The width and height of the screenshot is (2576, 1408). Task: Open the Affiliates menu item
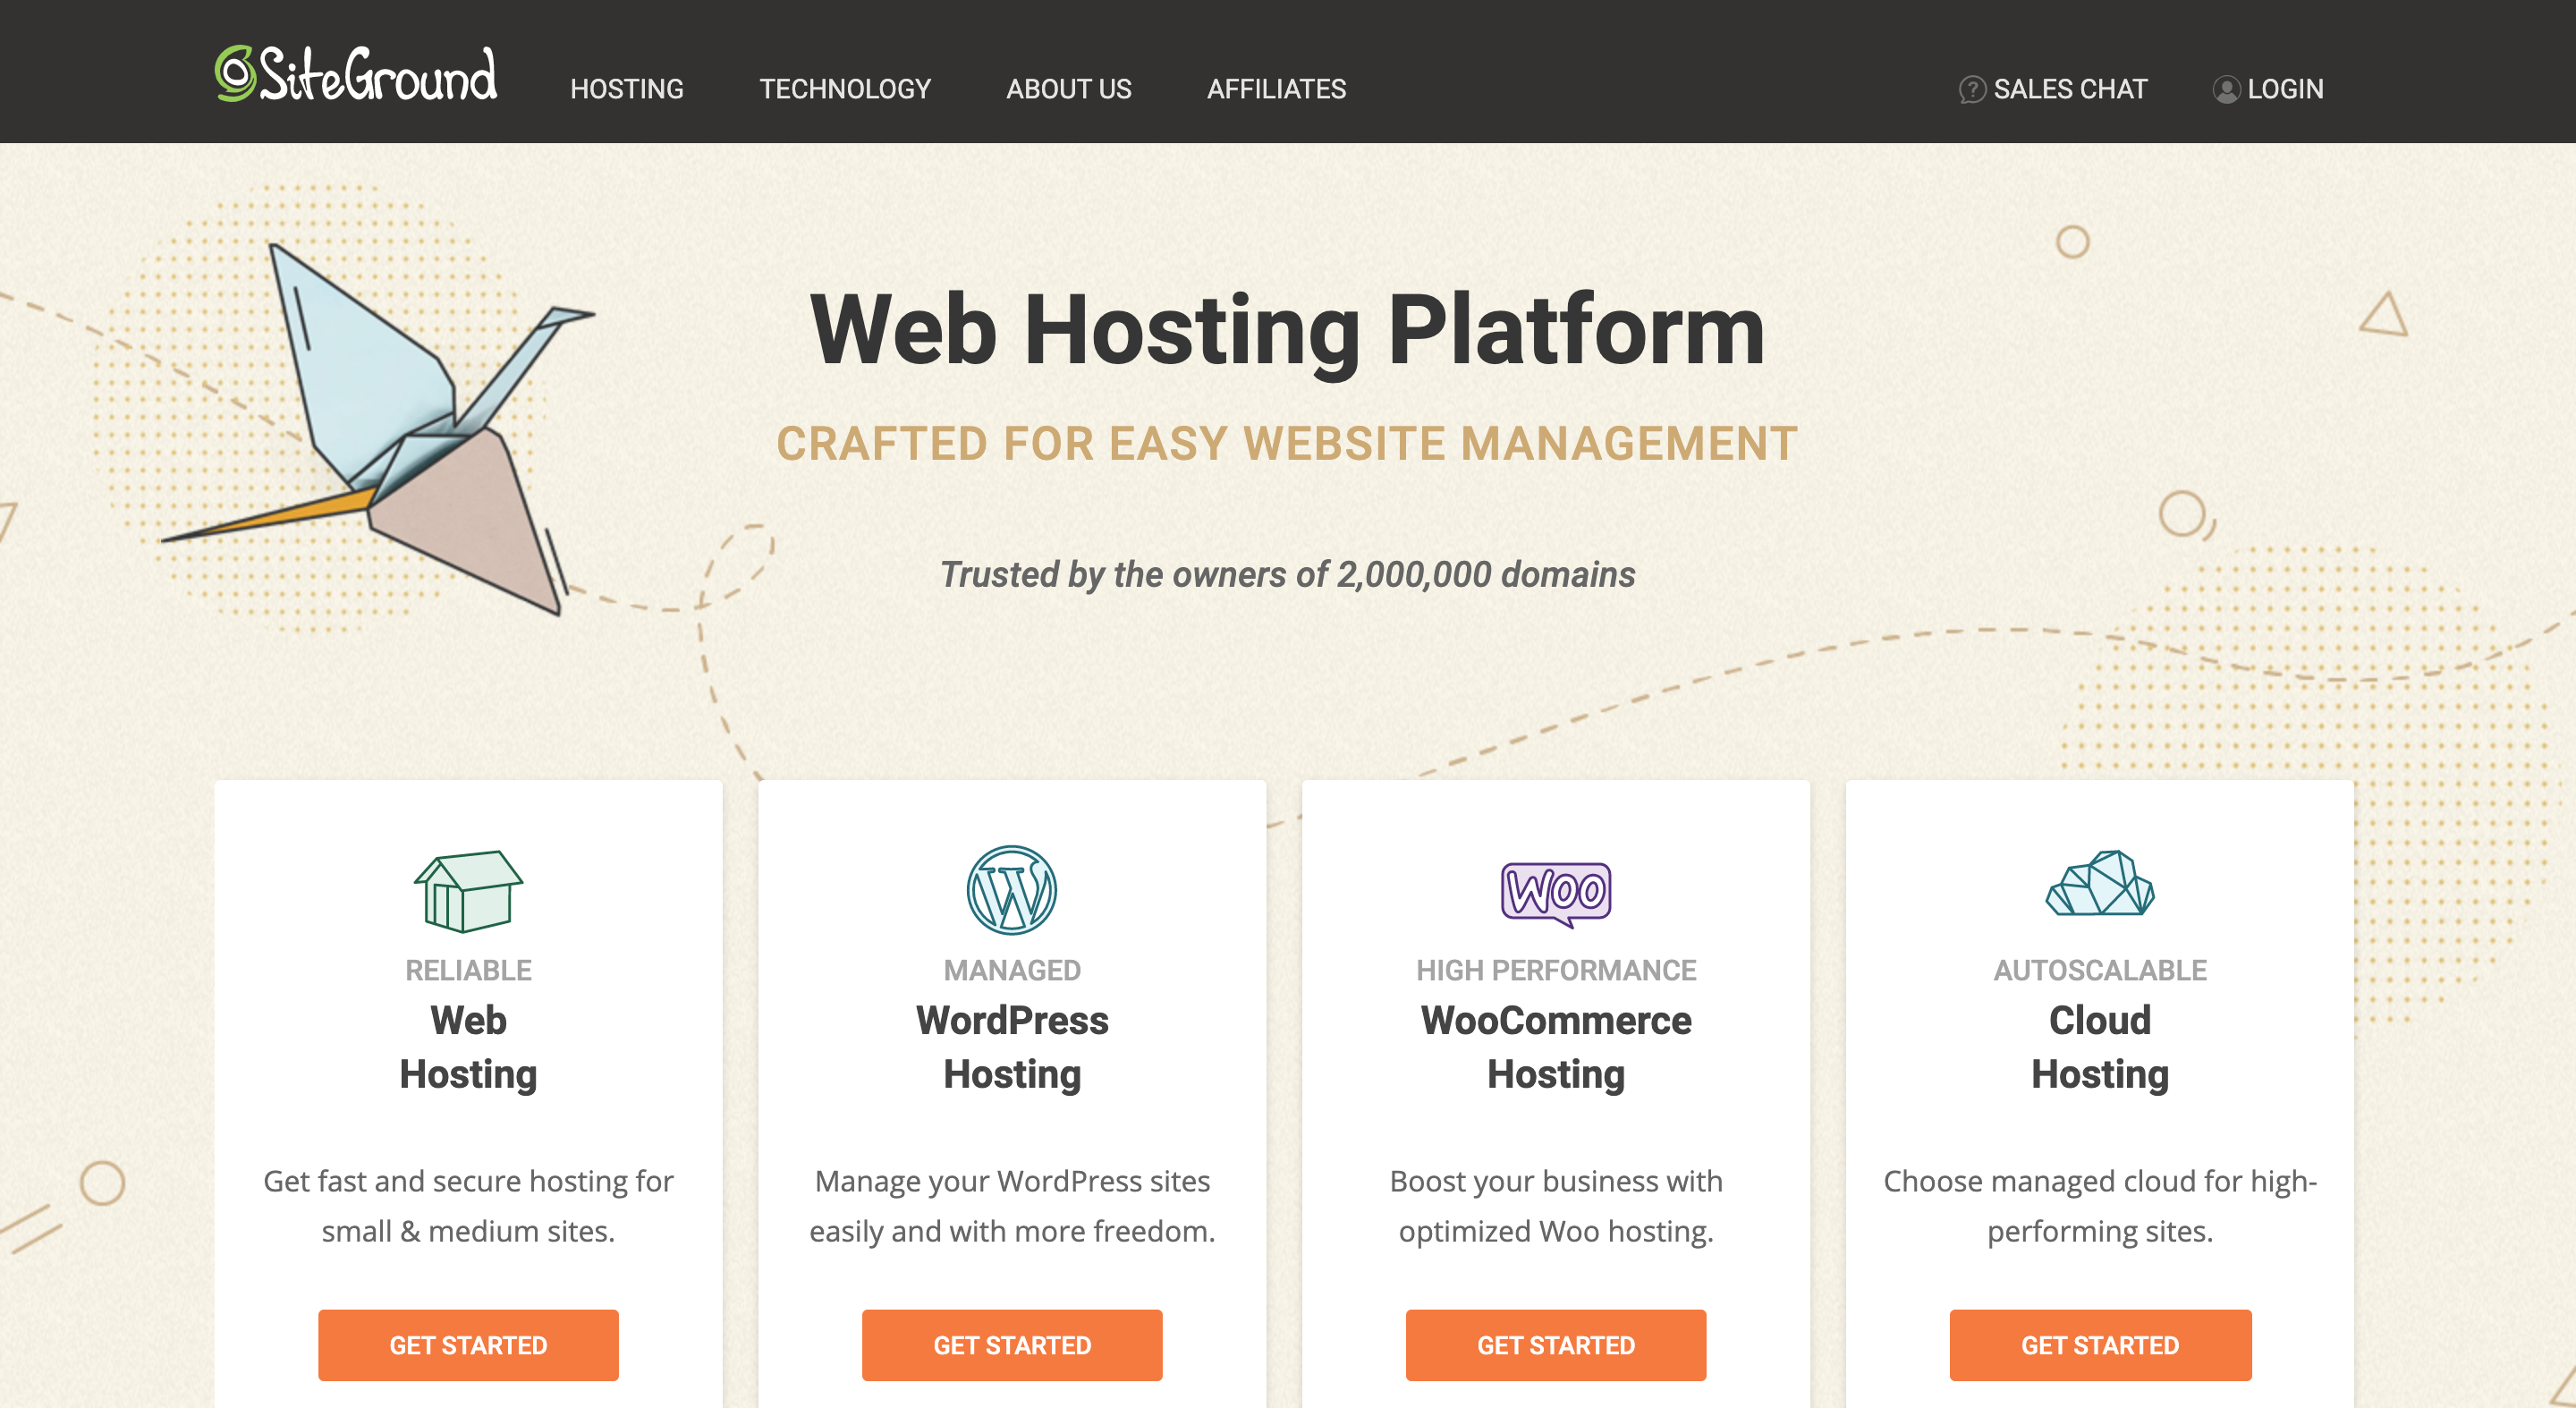coord(1276,89)
